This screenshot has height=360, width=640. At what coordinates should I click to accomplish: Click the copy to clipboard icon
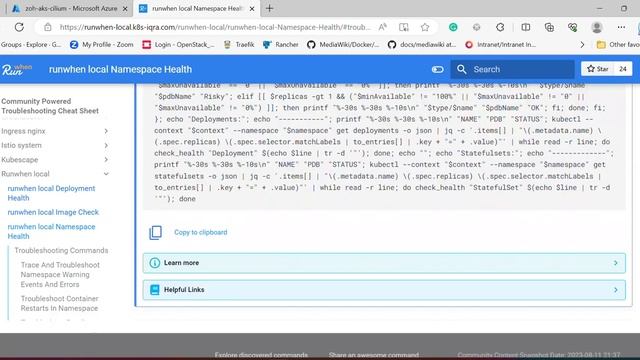click(x=156, y=232)
